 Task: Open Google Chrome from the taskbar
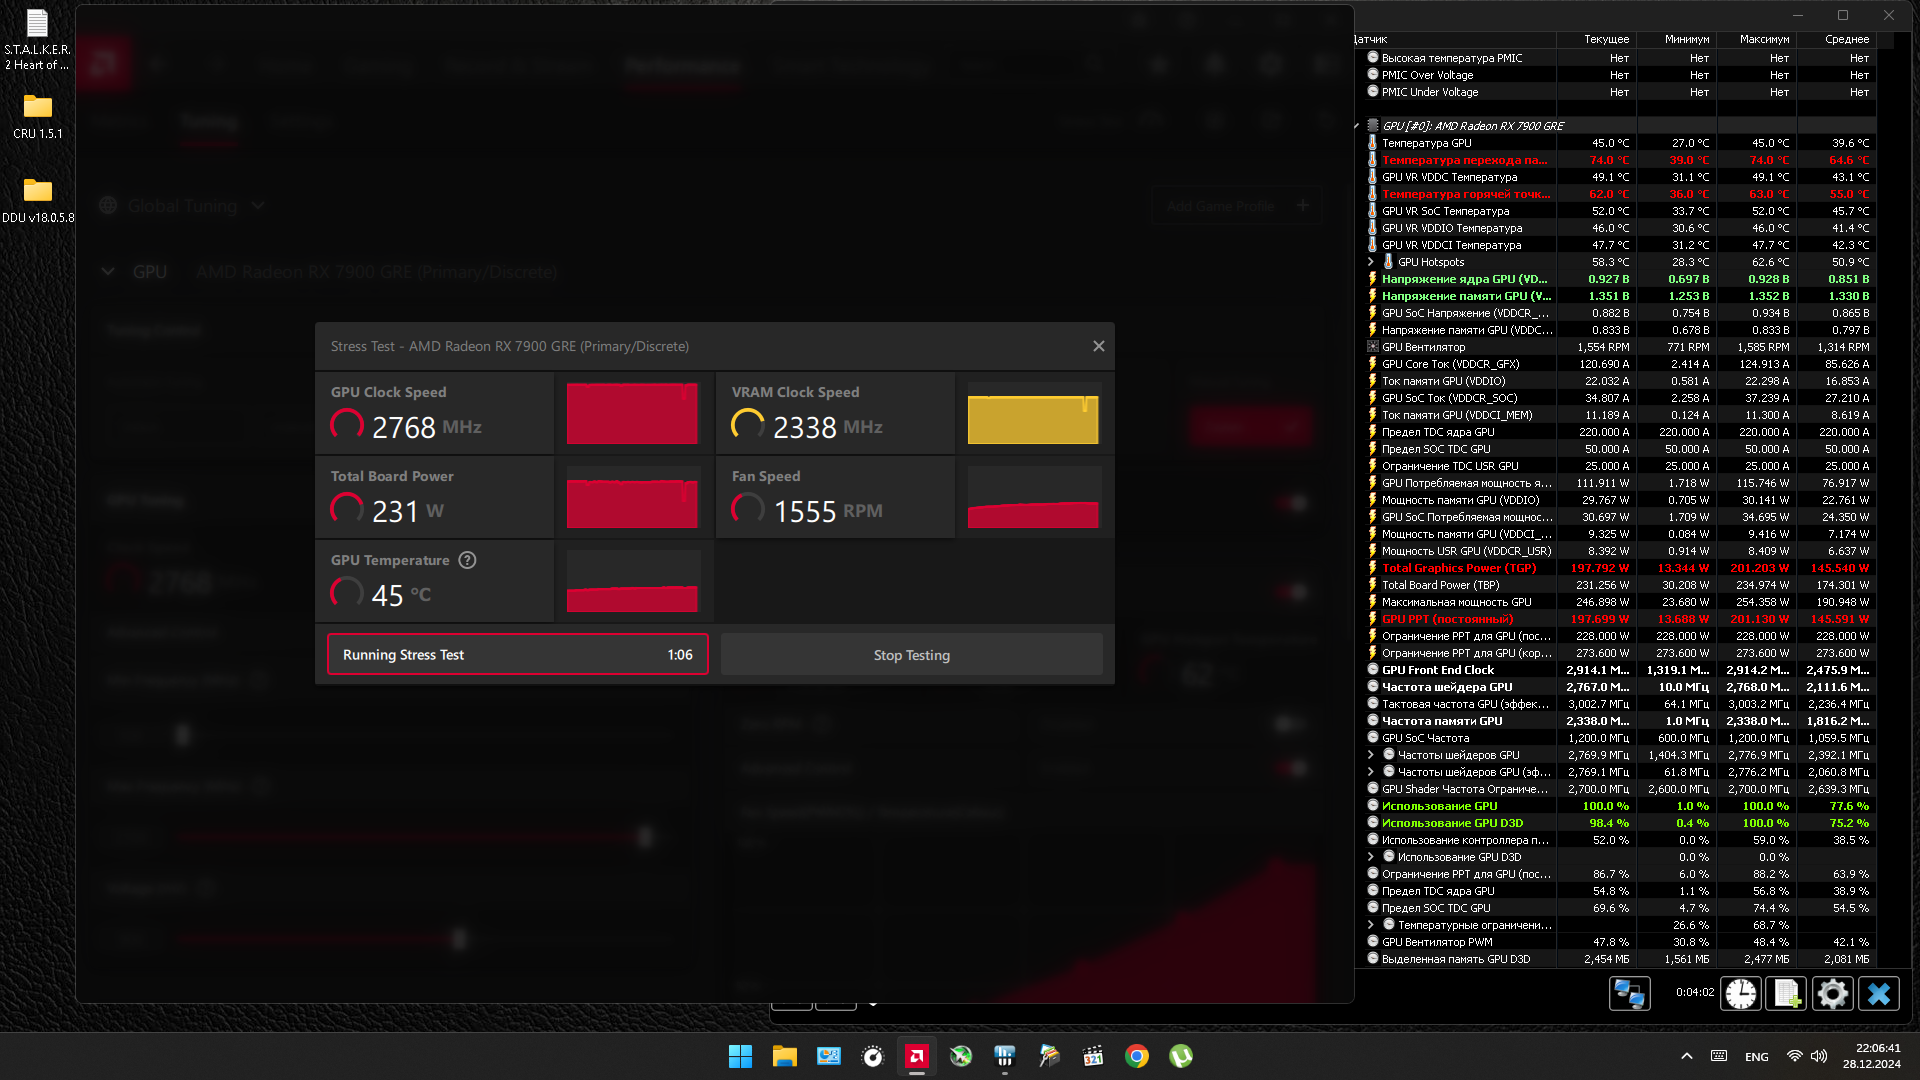pyautogui.click(x=1137, y=1056)
